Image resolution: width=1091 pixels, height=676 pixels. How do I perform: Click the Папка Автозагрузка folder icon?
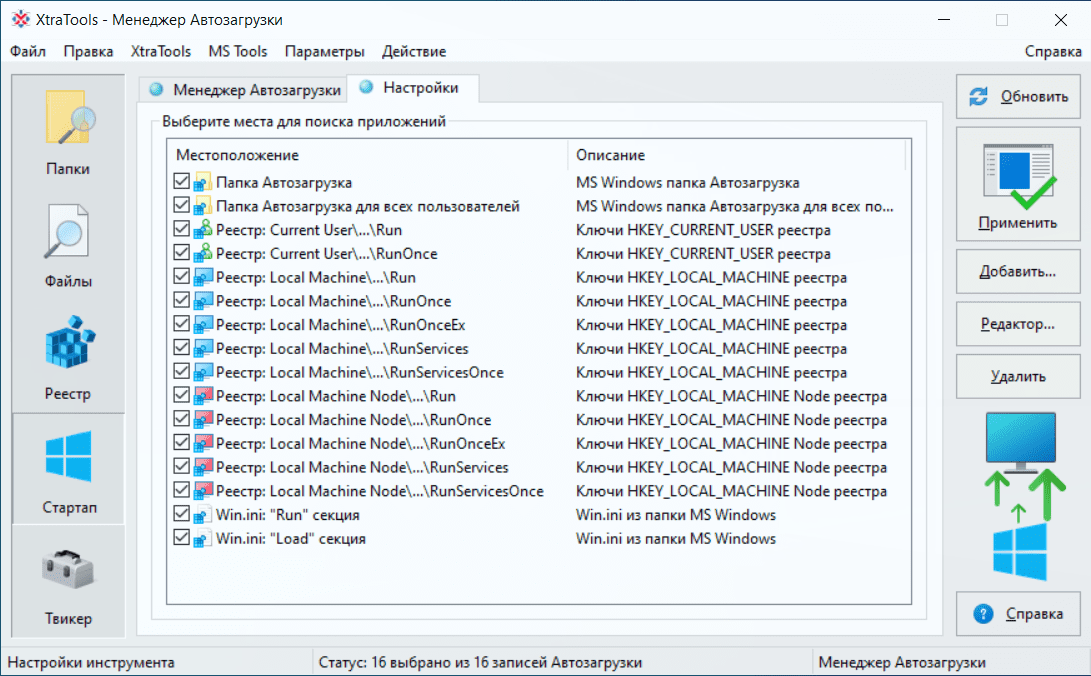(202, 182)
